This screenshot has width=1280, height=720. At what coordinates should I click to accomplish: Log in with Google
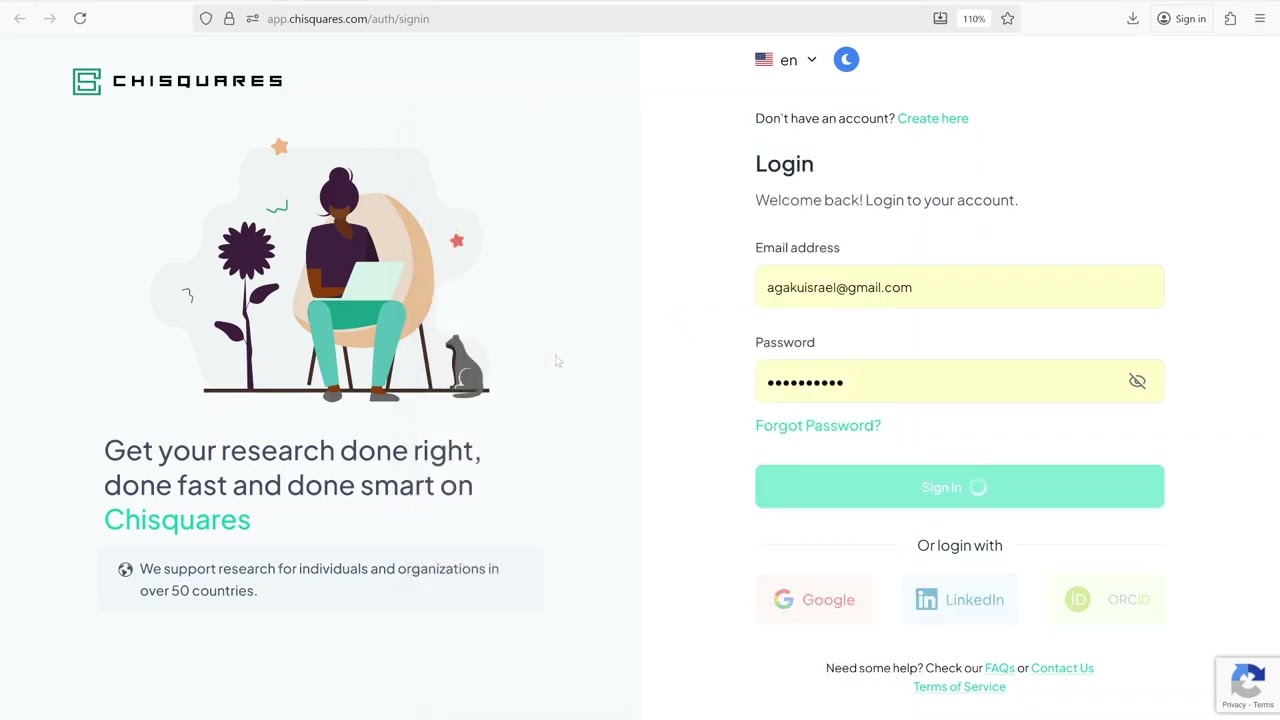(814, 599)
